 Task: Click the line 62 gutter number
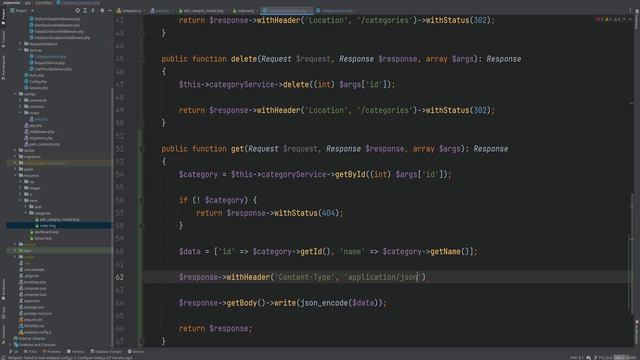120,277
